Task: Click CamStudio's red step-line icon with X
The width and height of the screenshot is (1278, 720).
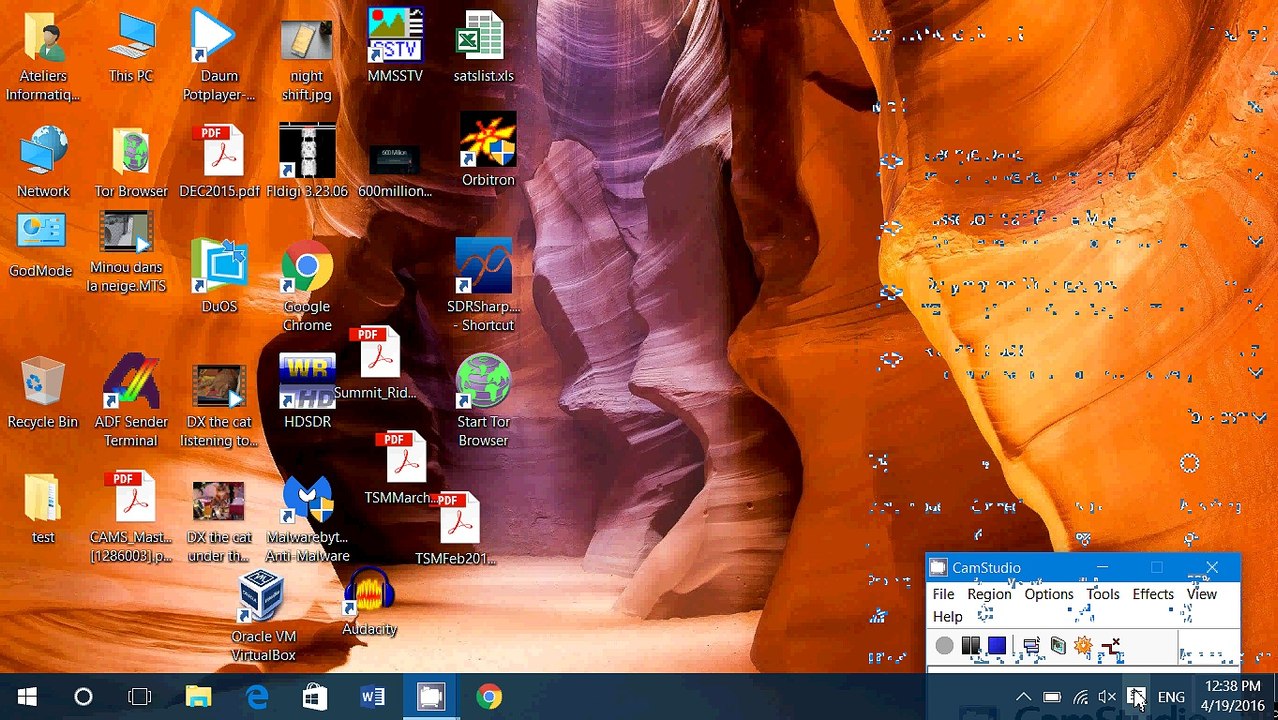Action: pos(1110,647)
